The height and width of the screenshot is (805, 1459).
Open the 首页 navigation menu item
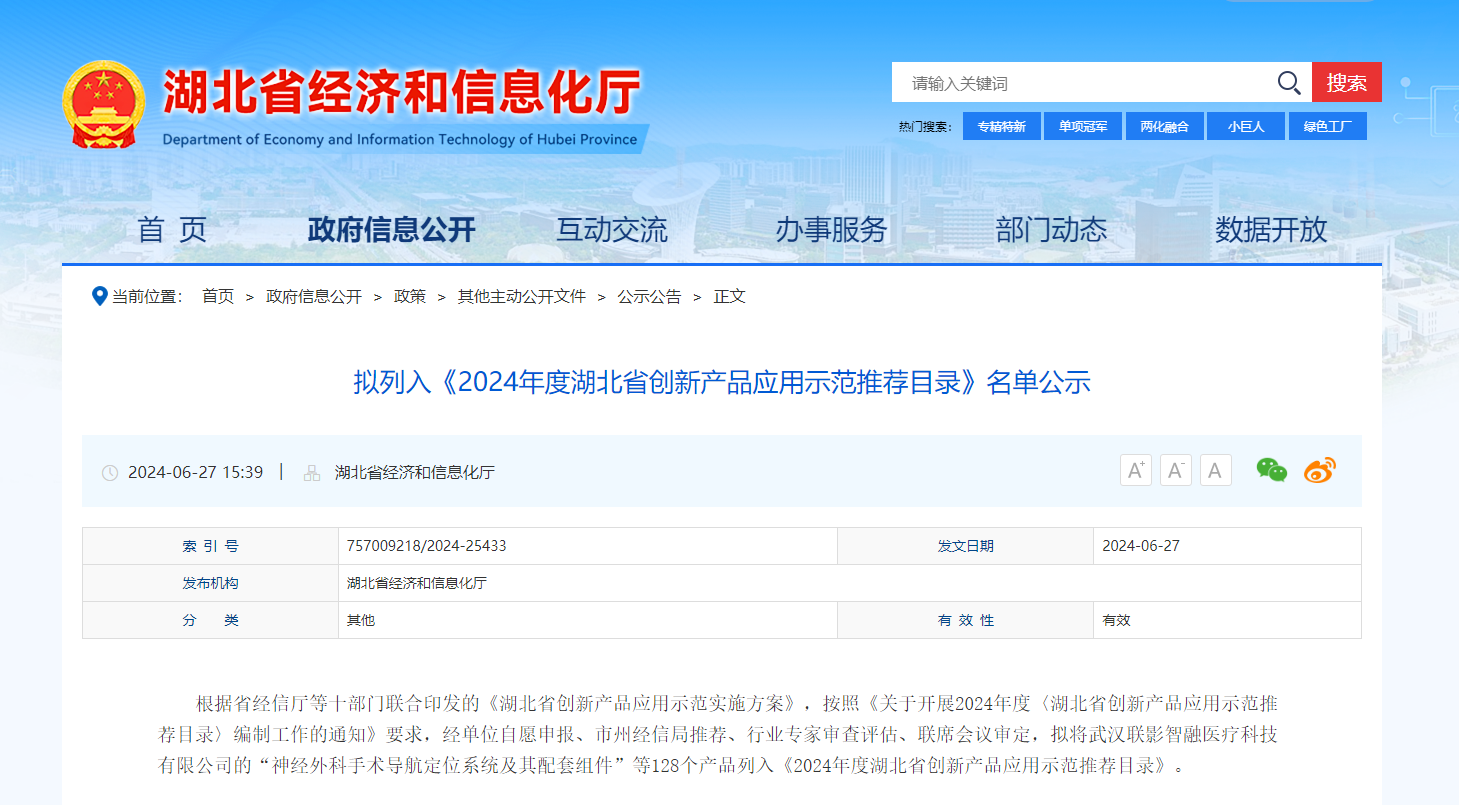[172, 230]
